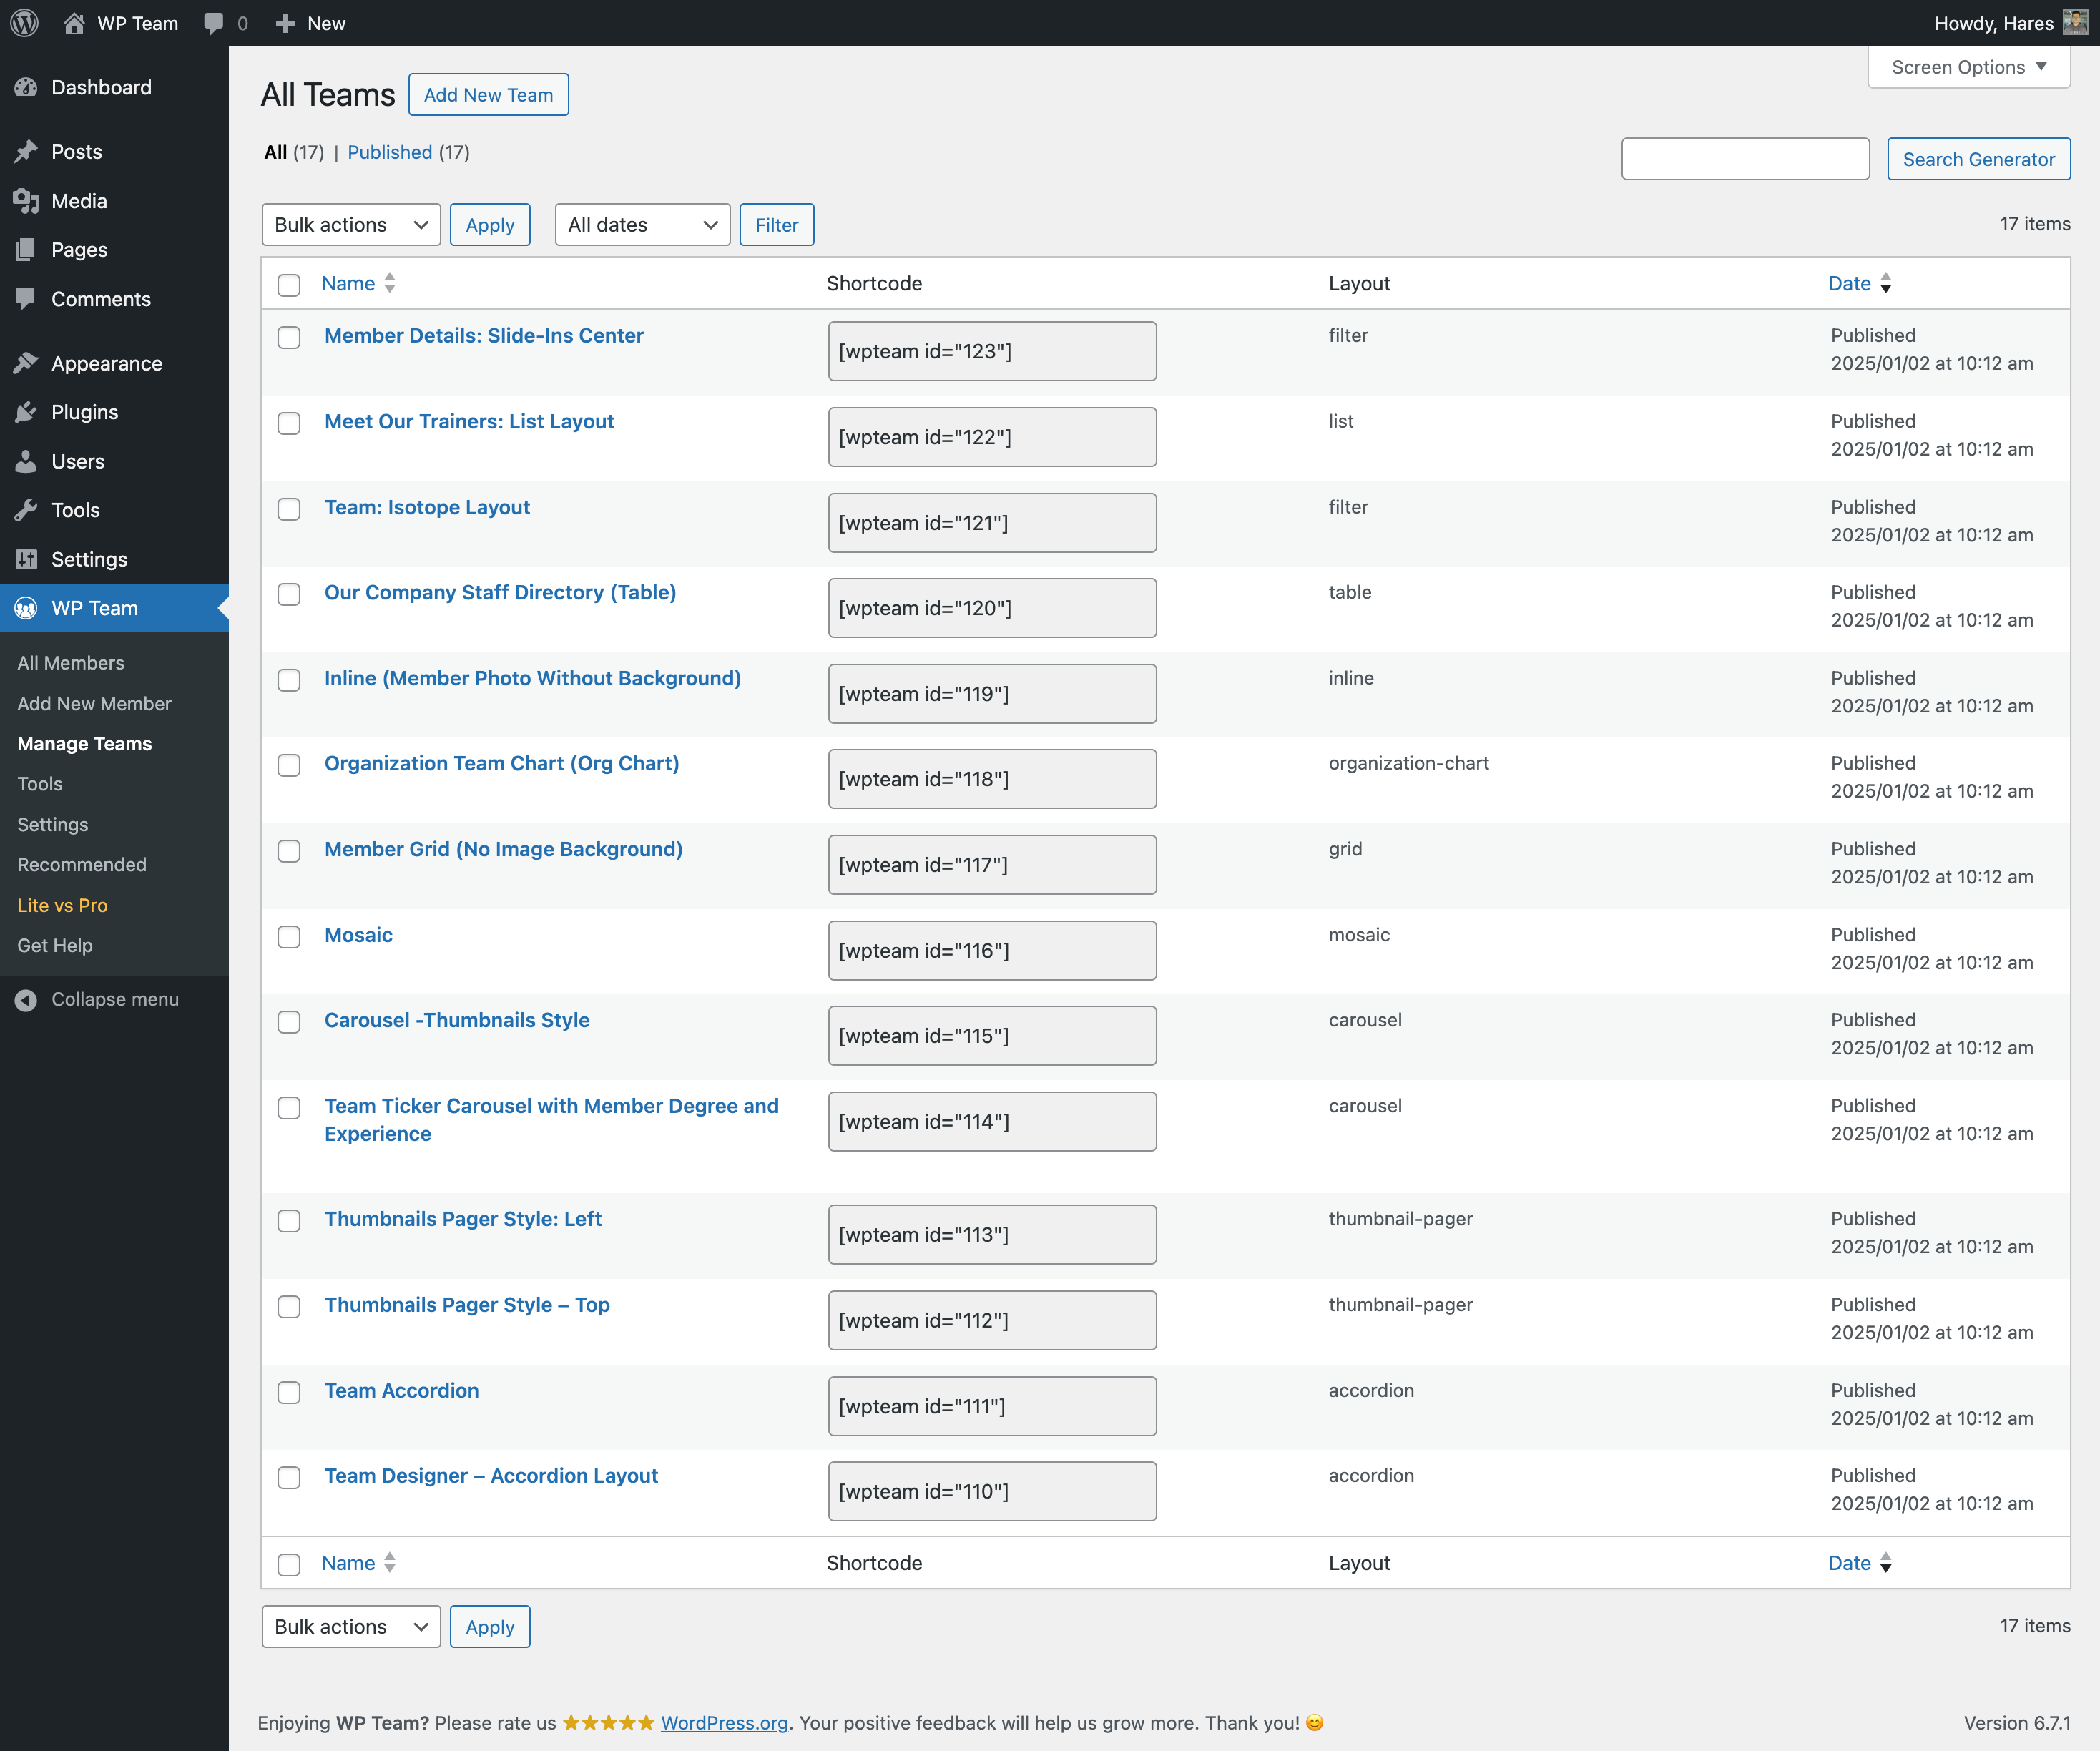Click the home icon beside WP Team

(x=74, y=23)
